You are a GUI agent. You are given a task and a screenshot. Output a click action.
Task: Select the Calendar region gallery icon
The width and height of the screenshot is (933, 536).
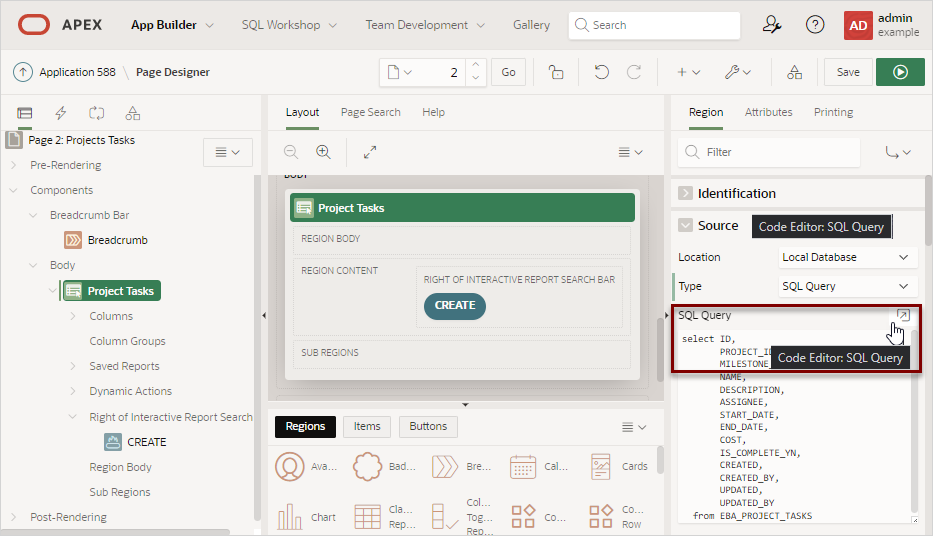[522, 466]
